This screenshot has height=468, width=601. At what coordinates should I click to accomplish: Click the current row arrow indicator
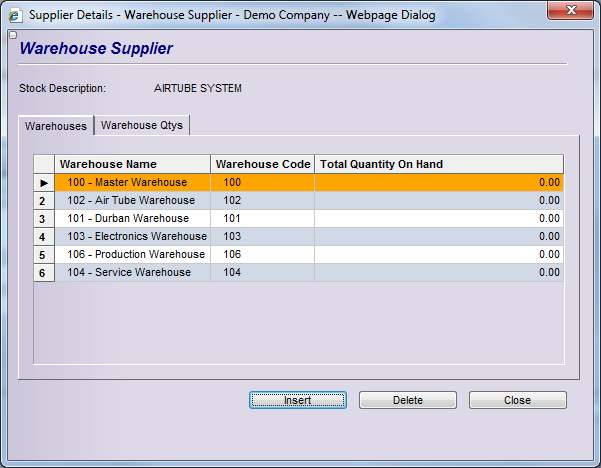(x=44, y=183)
